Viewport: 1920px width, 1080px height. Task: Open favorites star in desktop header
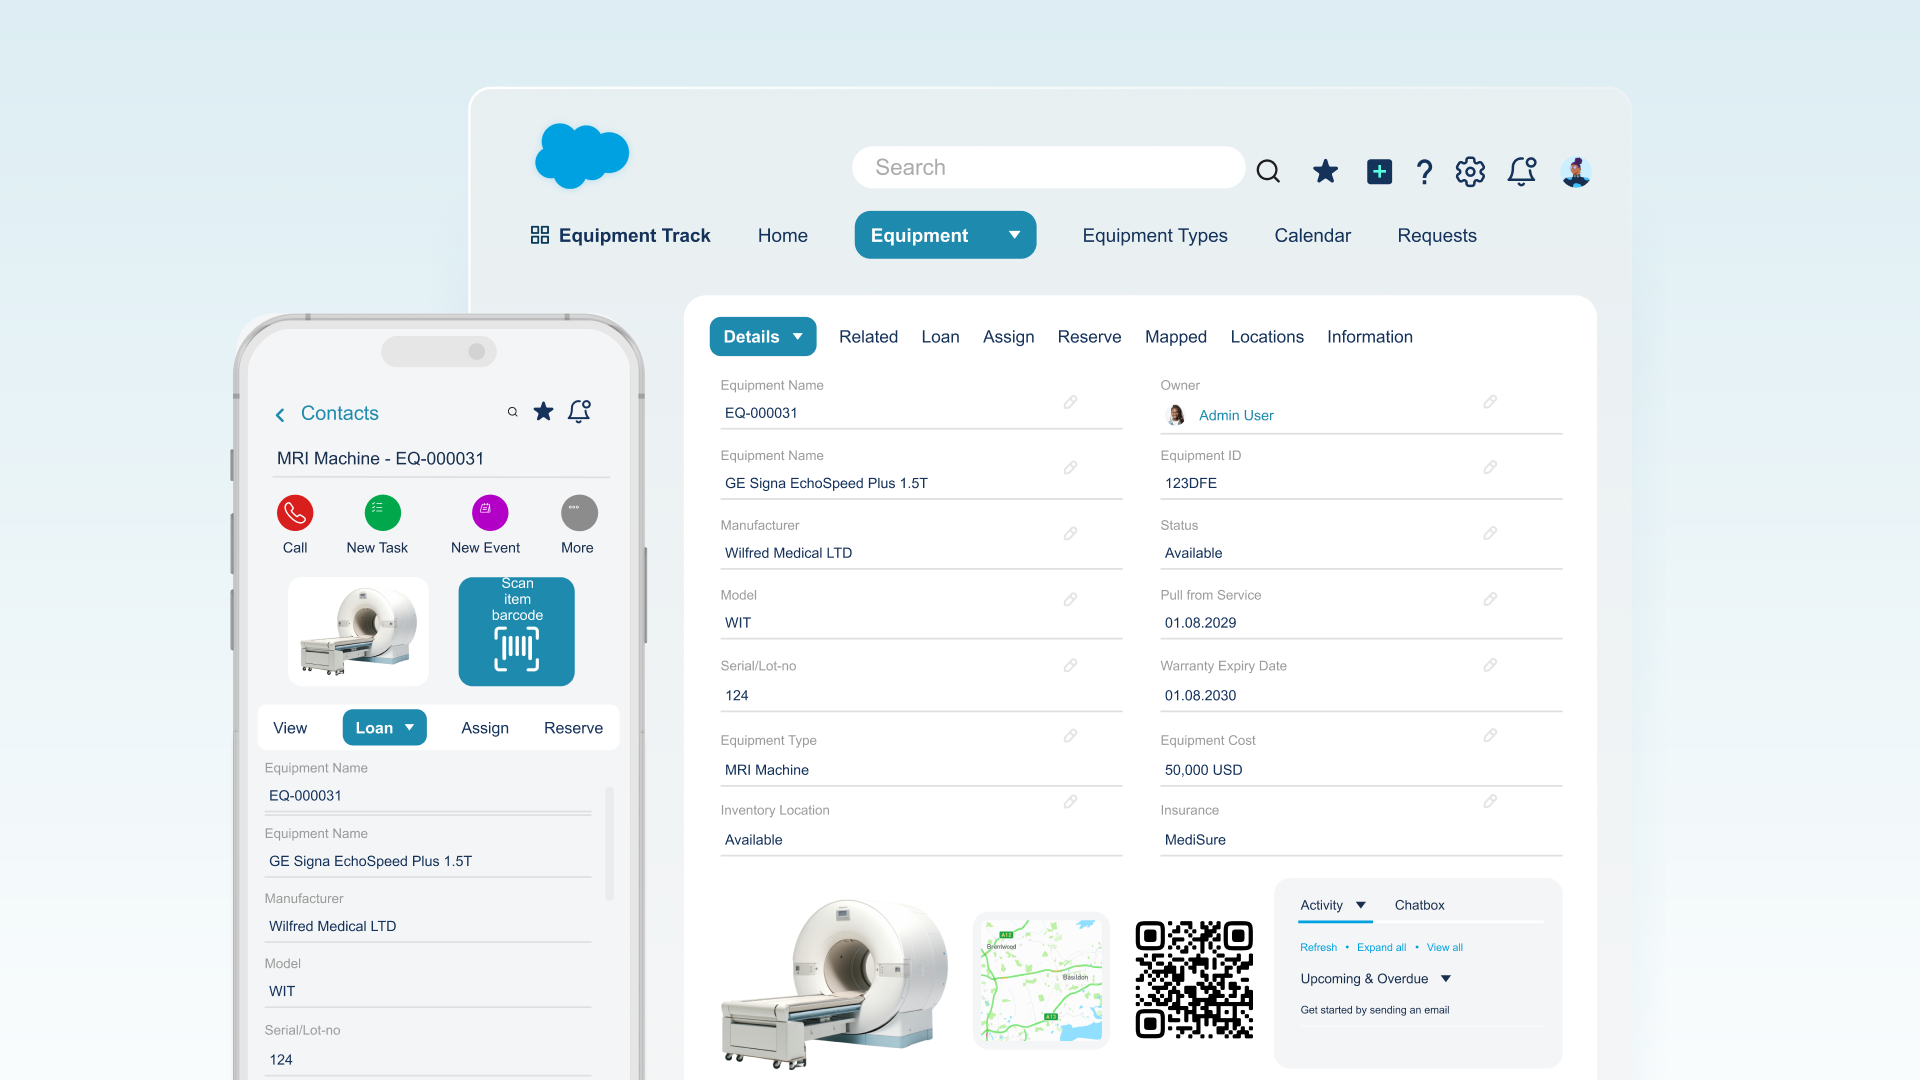coord(1325,172)
